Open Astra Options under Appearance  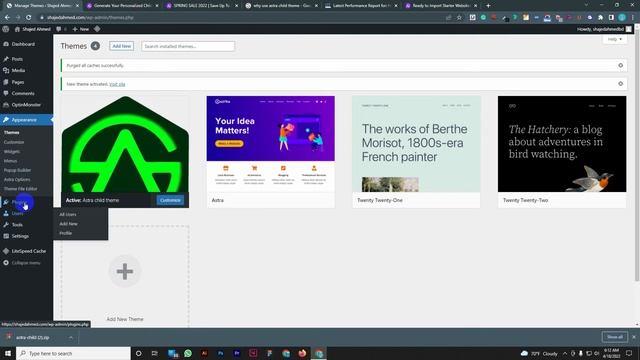pyautogui.click(x=17, y=180)
